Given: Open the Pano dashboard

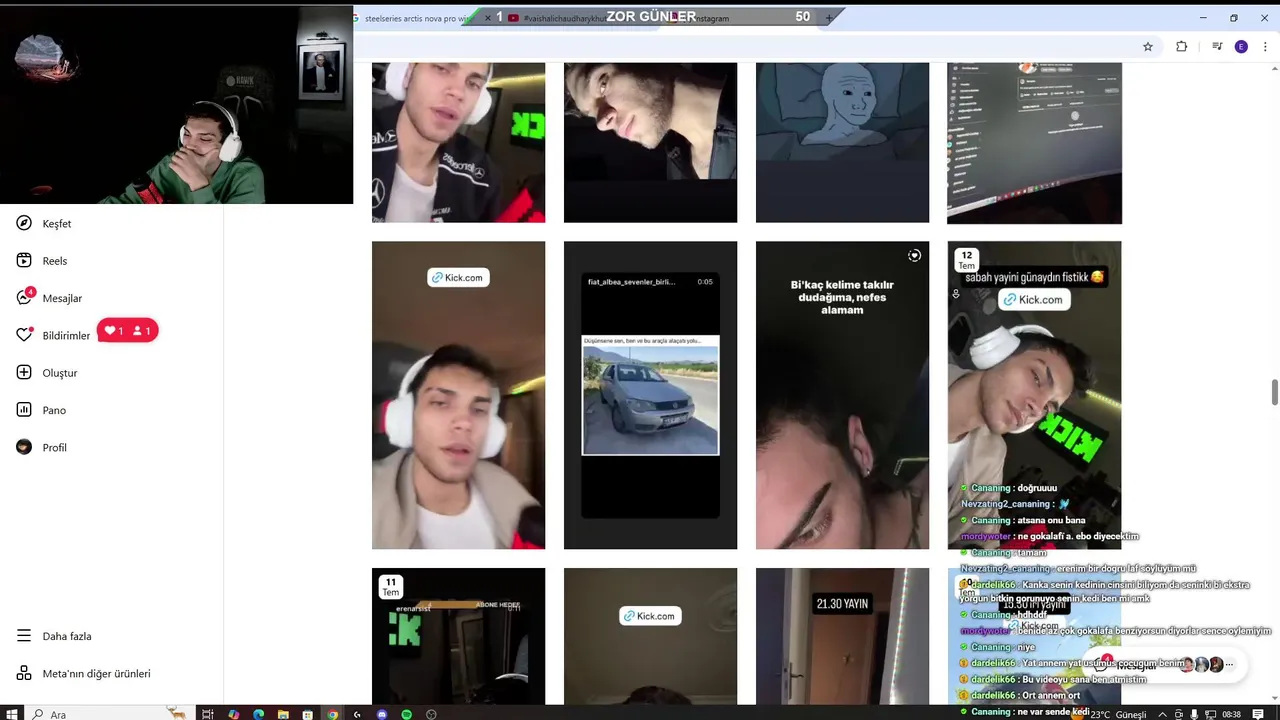Looking at the screenshot, I should click(41, 410).
